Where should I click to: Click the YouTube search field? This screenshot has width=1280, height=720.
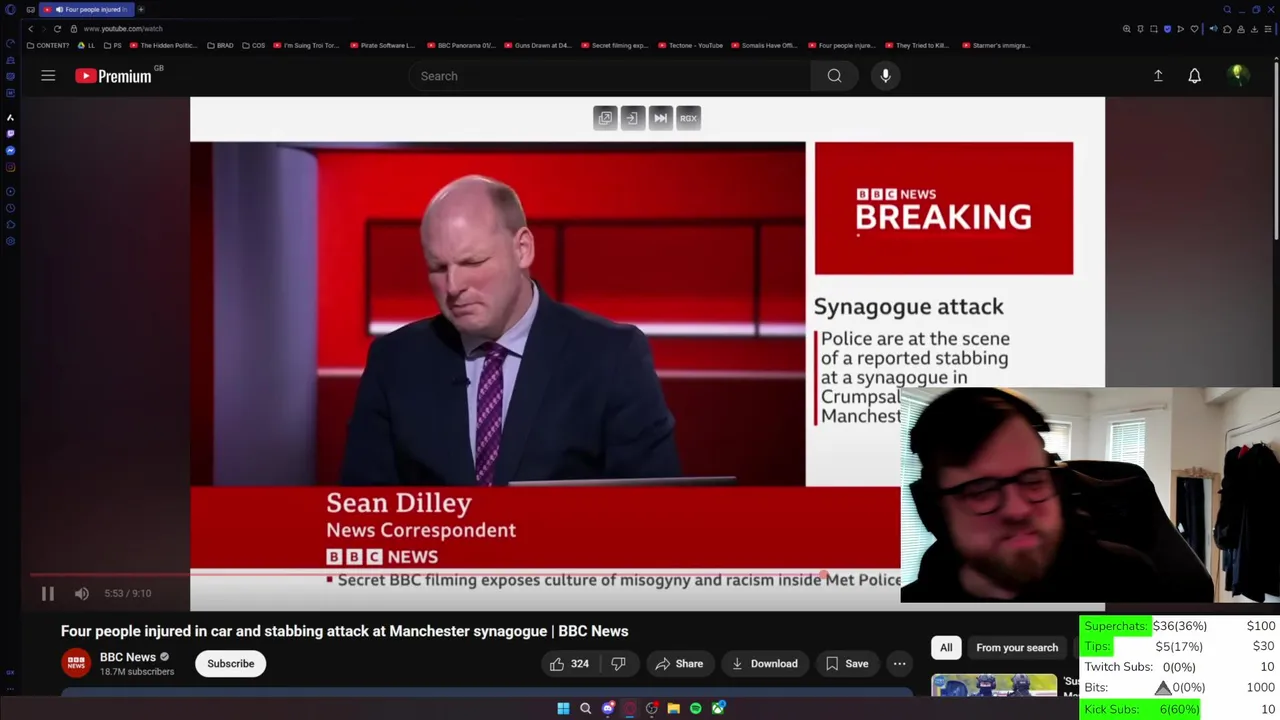[610, 76]
